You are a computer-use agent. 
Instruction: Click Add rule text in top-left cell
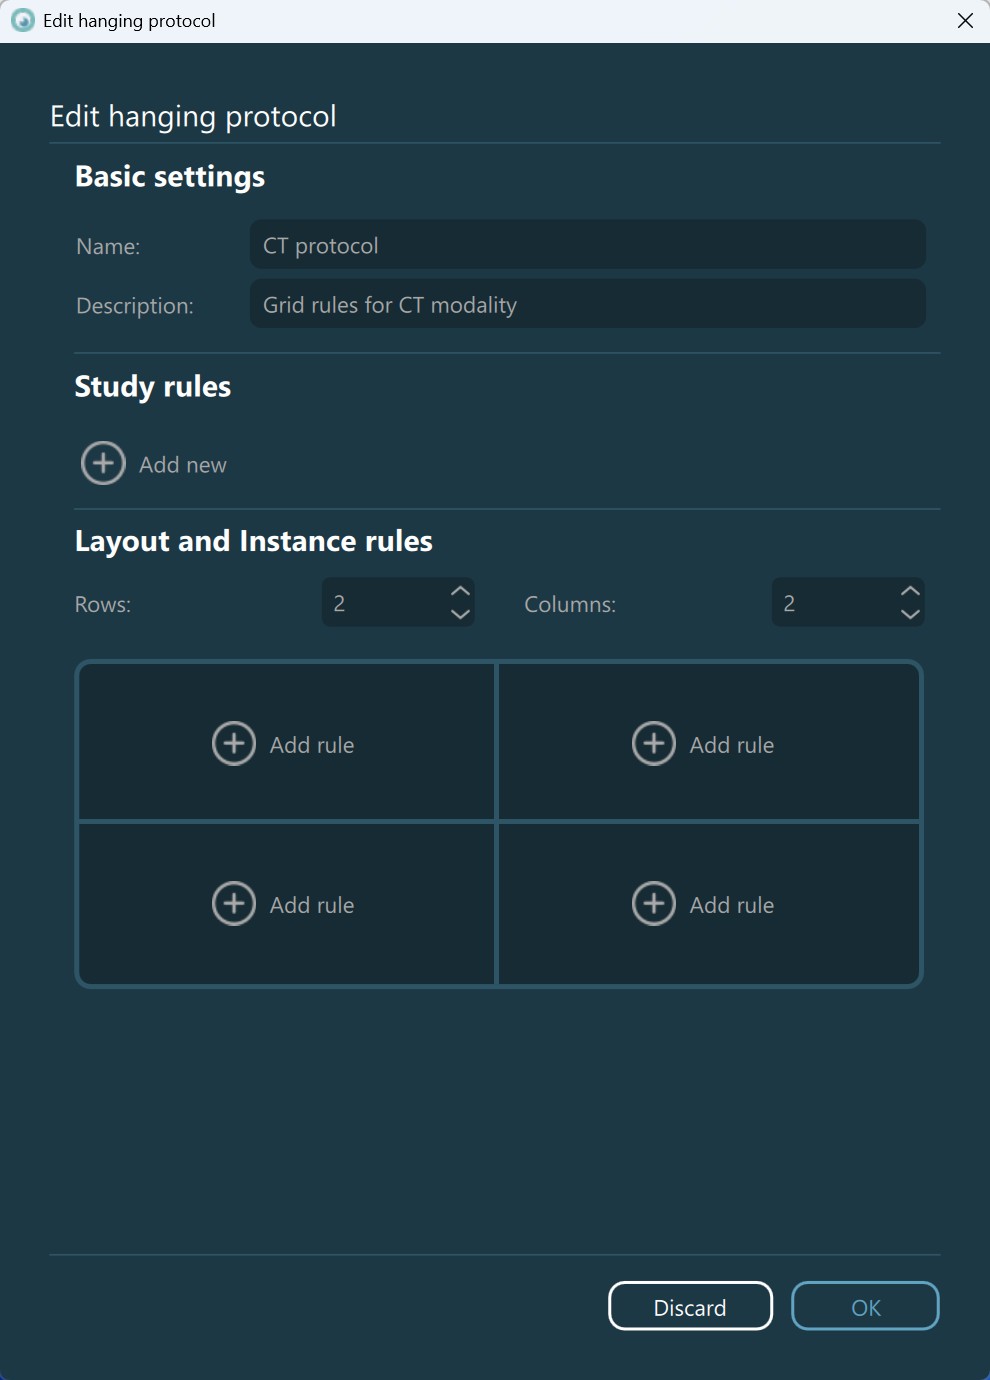click(312, 745)
